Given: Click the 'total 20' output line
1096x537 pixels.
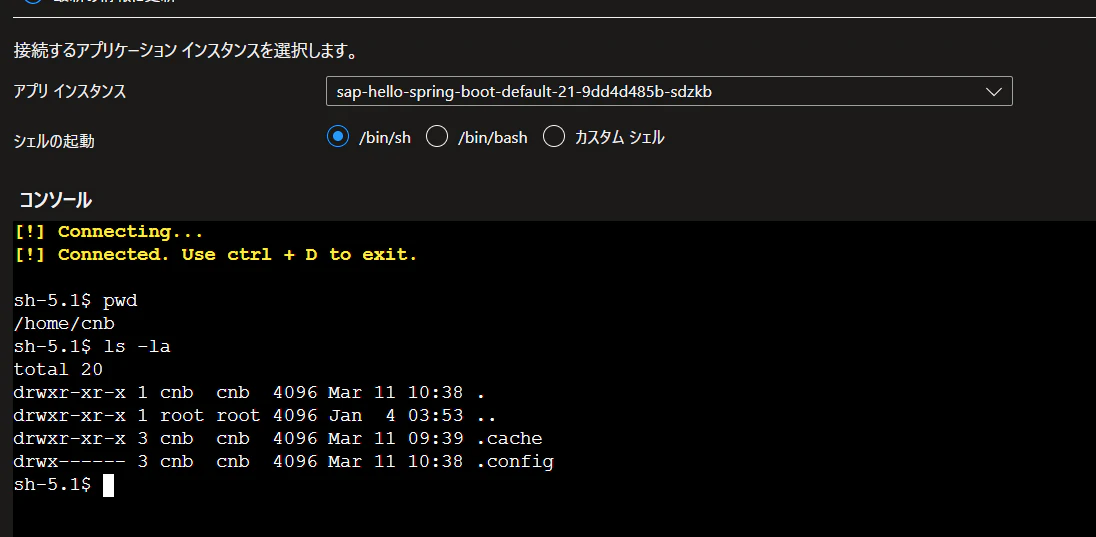Looking at the screenshot, I should (58, 369).
